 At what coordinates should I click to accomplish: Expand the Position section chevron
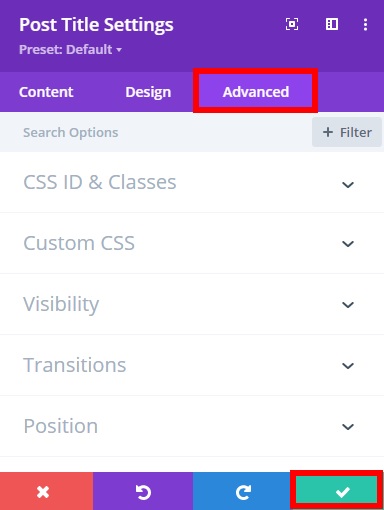click(348, 427)
